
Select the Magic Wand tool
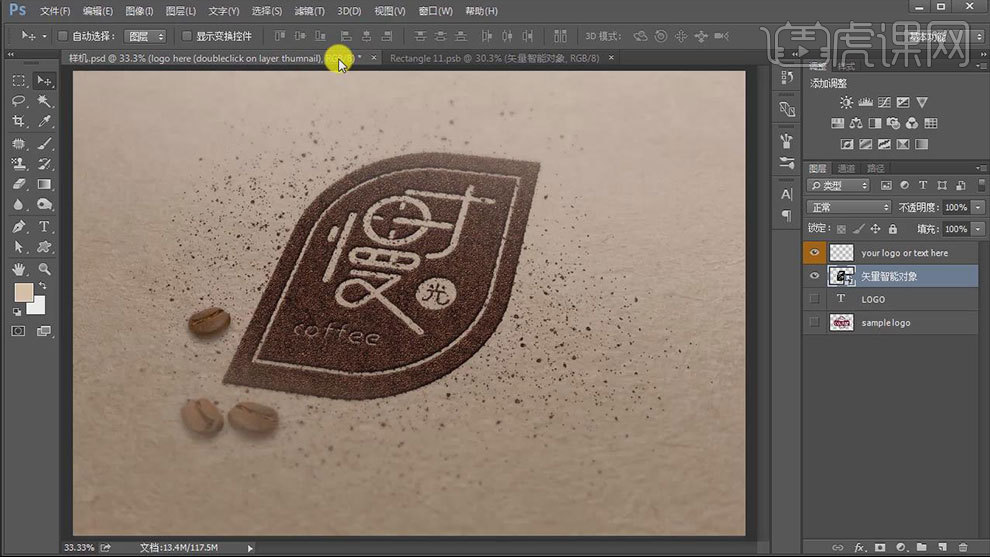point(44,101)
